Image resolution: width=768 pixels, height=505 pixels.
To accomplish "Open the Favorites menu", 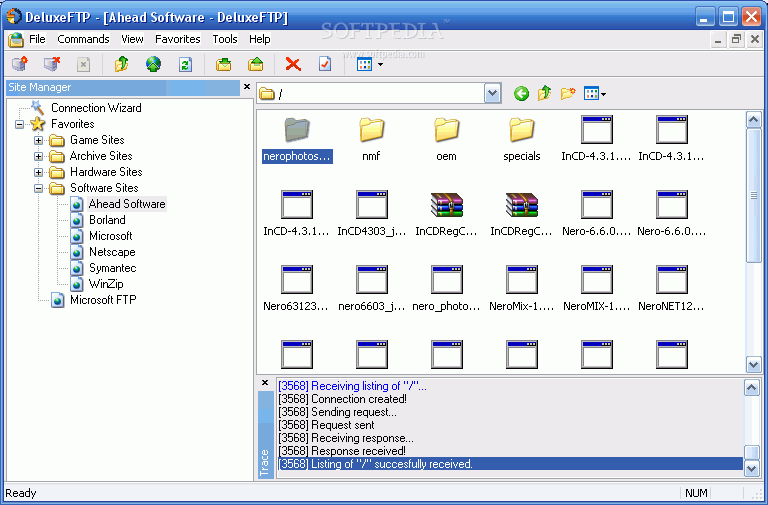I will [178, 39].
